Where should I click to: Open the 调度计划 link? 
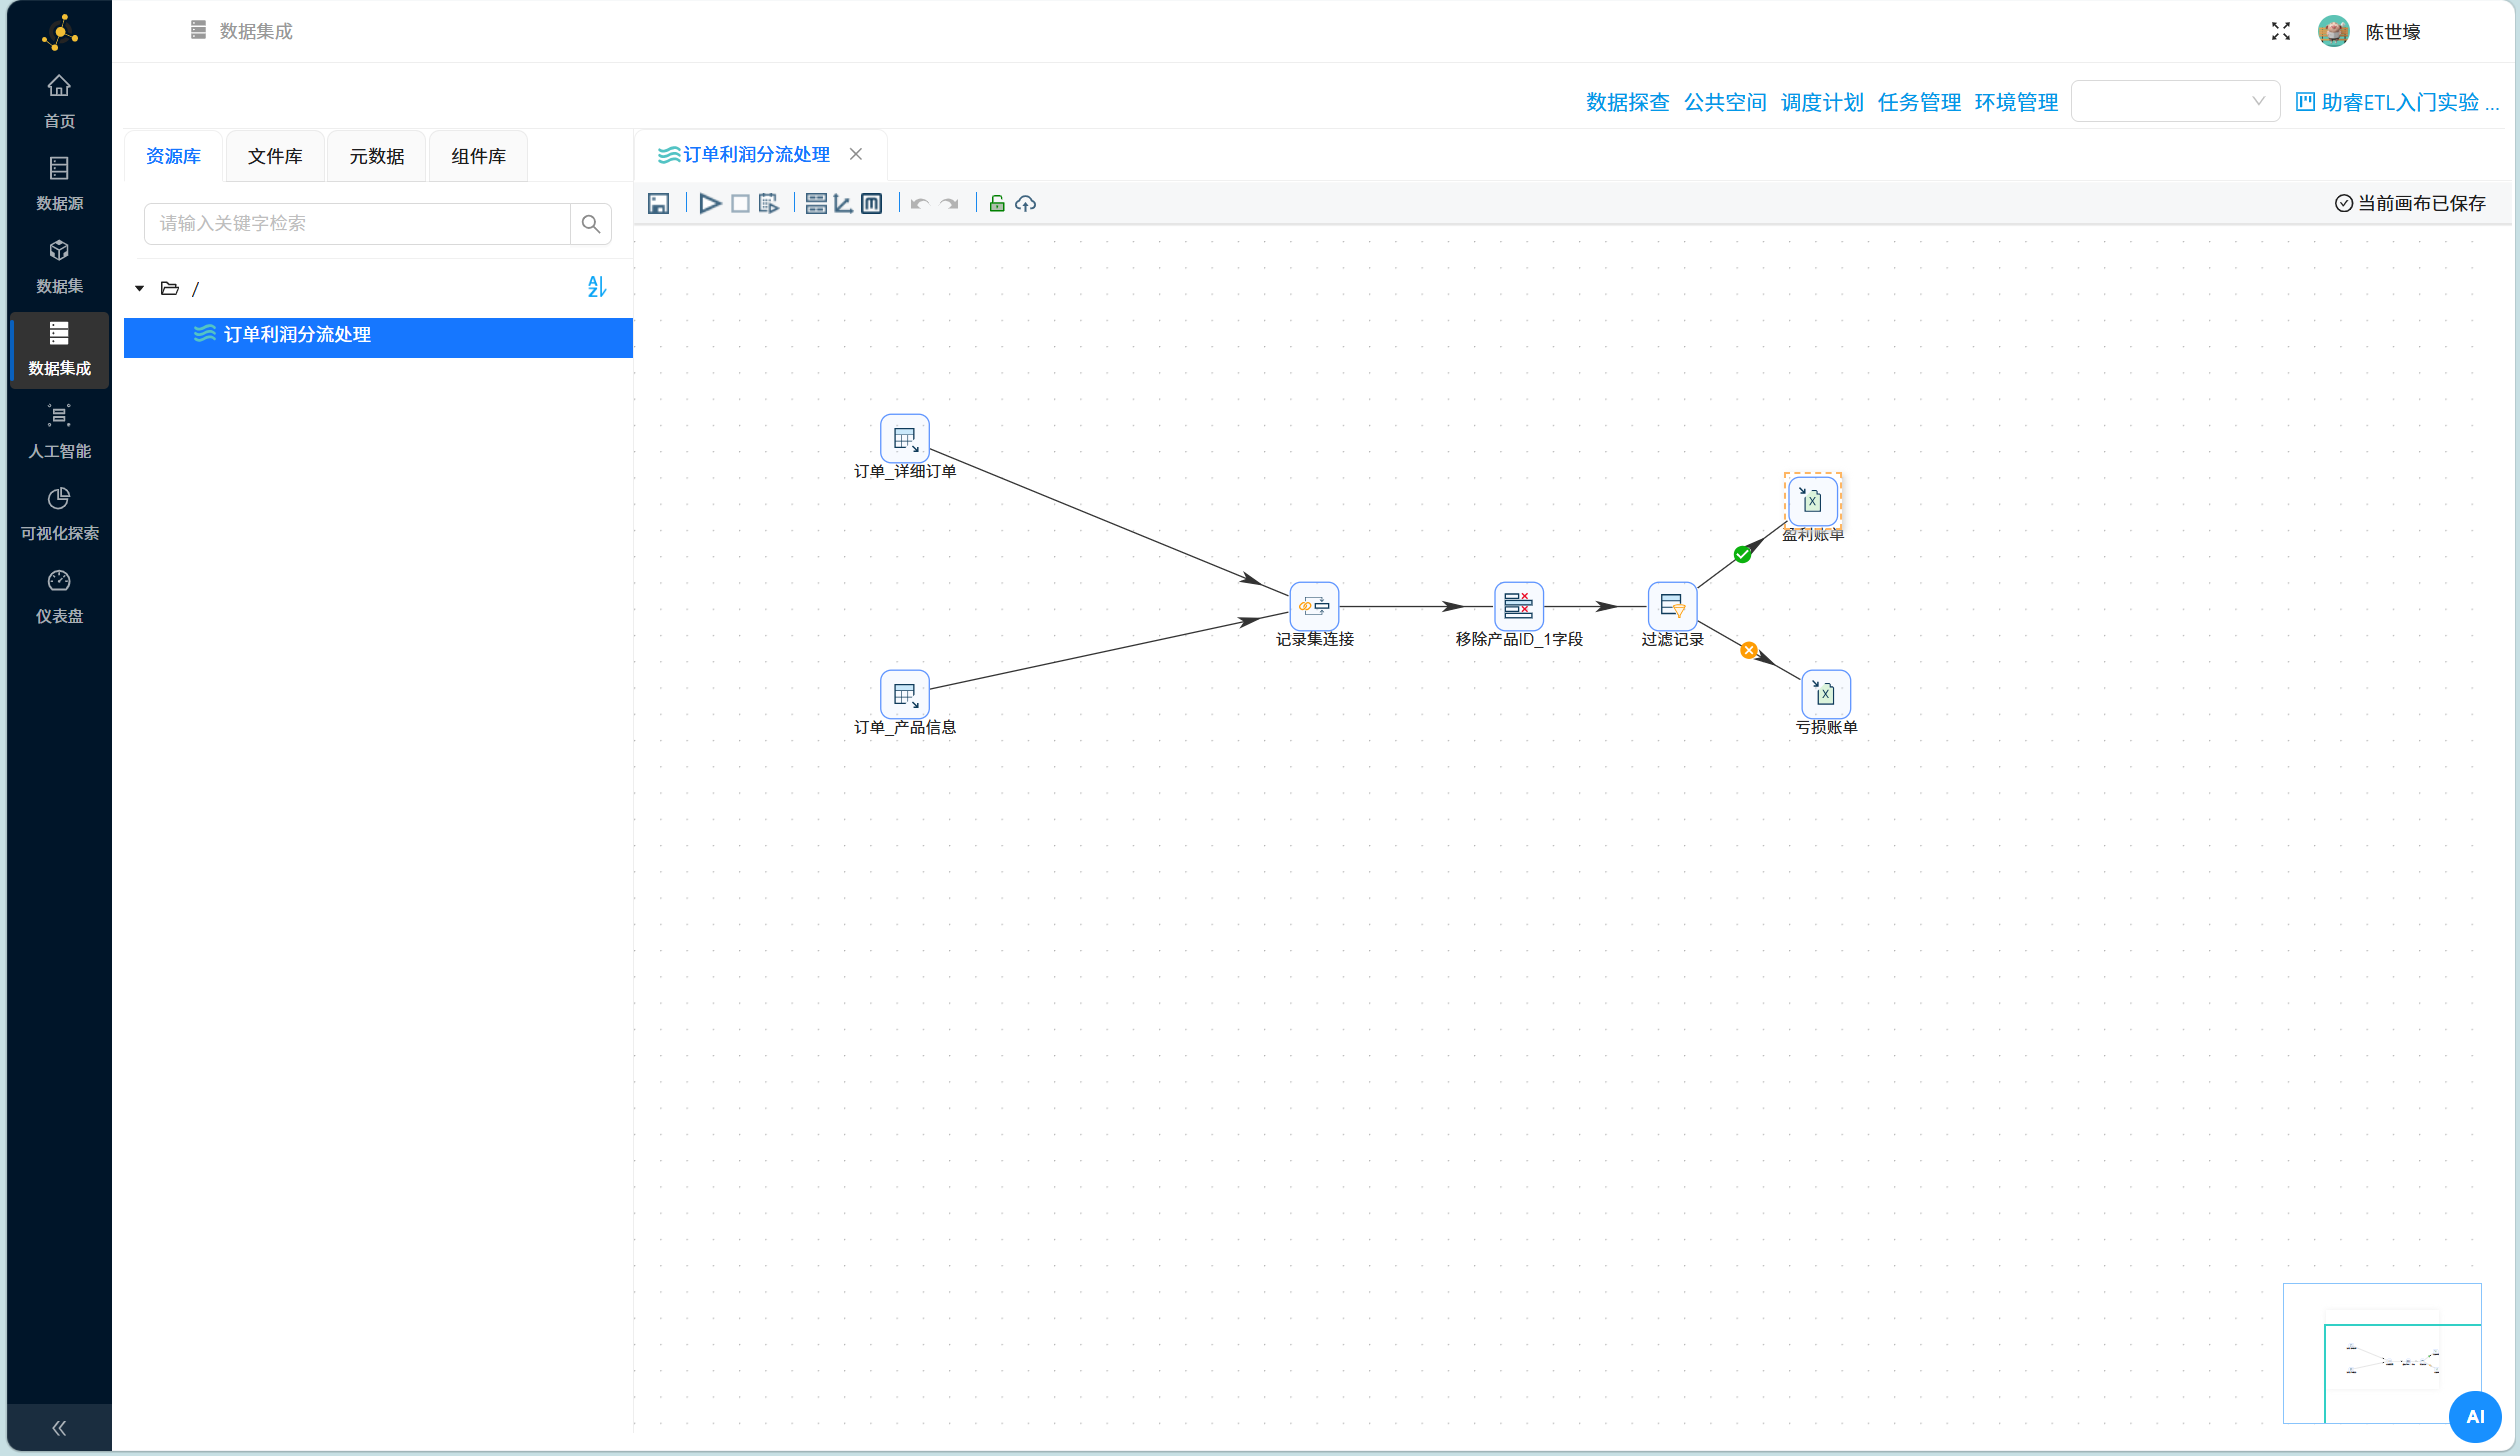point(1822,102)
